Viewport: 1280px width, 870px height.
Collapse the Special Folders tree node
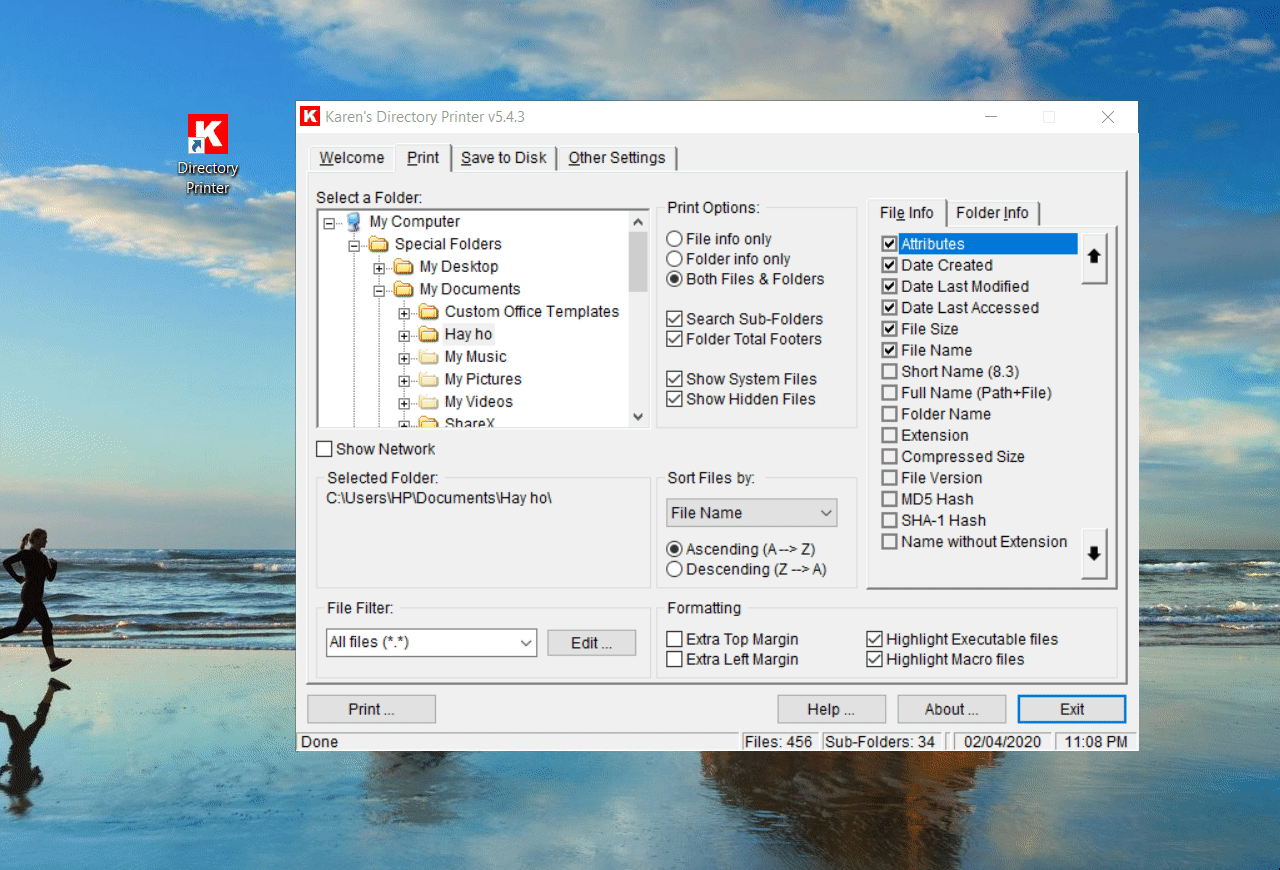[354, 245]
